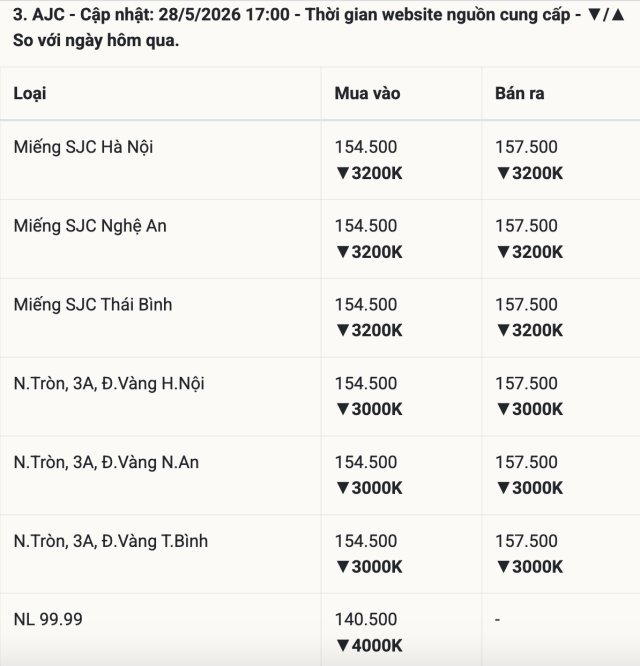The height and width of the screenshot is (666, 640).
Task: Select the Miếng SJC Hà Nội row label
Action: click(83, 147)
